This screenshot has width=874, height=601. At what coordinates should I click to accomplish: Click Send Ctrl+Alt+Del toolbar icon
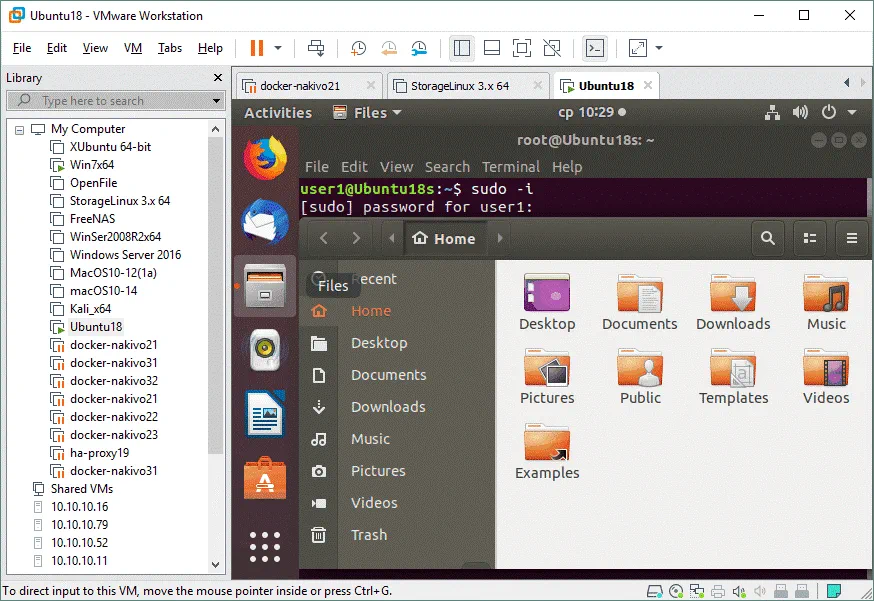click(316, 48)
